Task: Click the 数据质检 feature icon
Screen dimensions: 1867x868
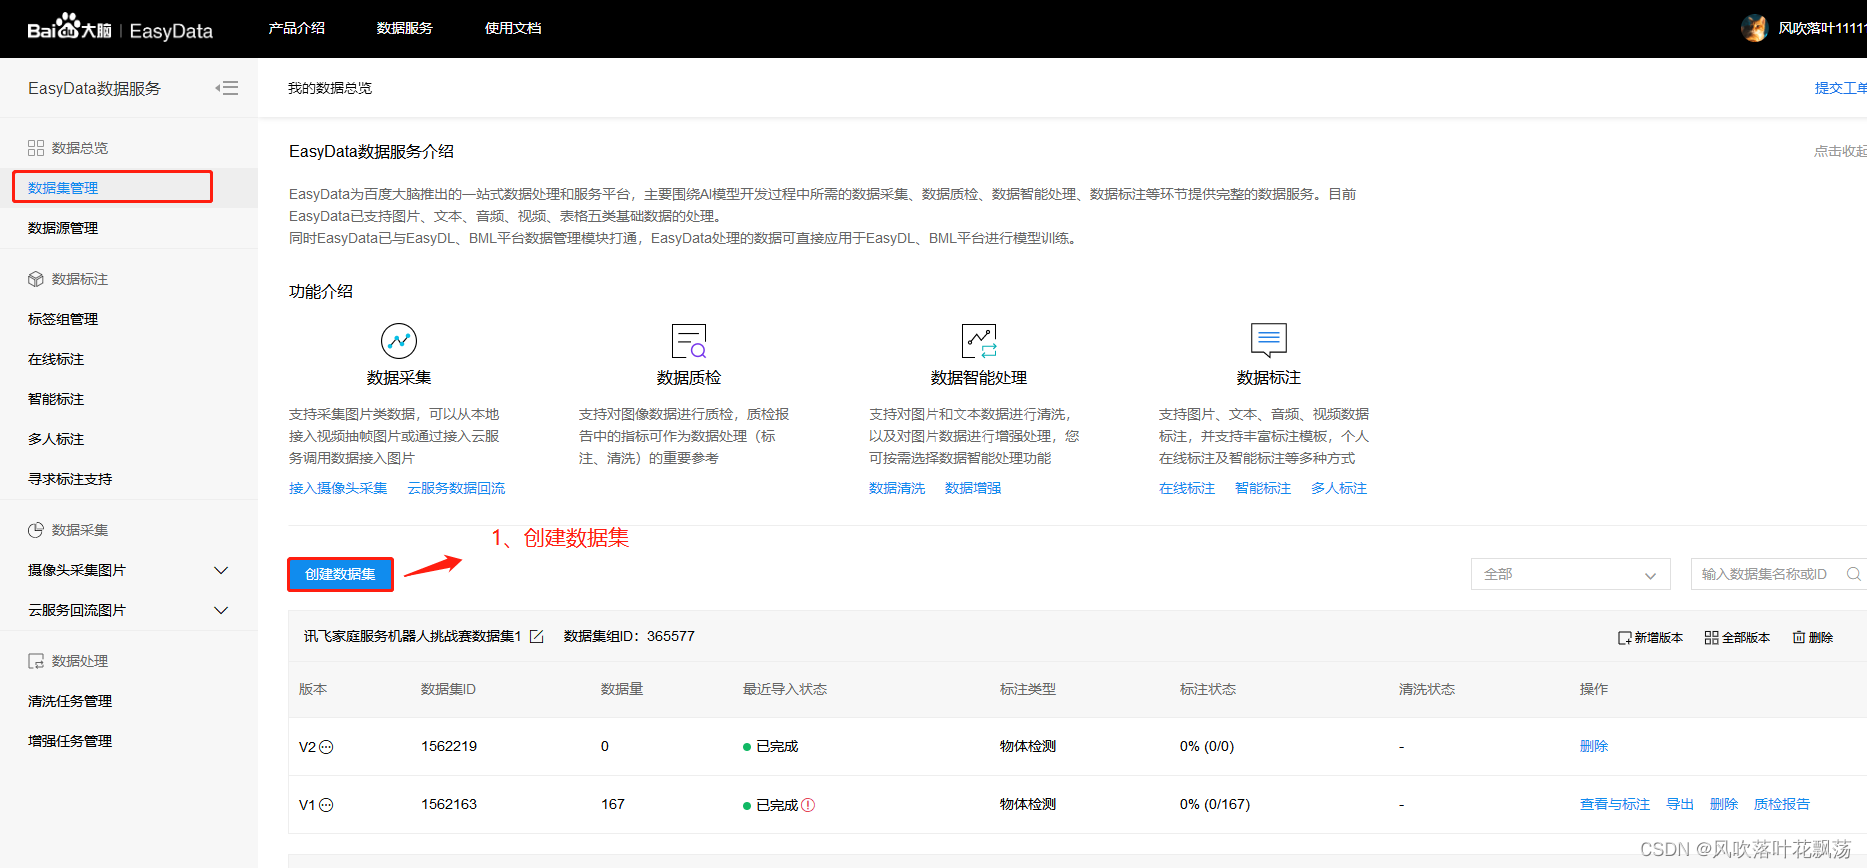Action: [689, 341]
